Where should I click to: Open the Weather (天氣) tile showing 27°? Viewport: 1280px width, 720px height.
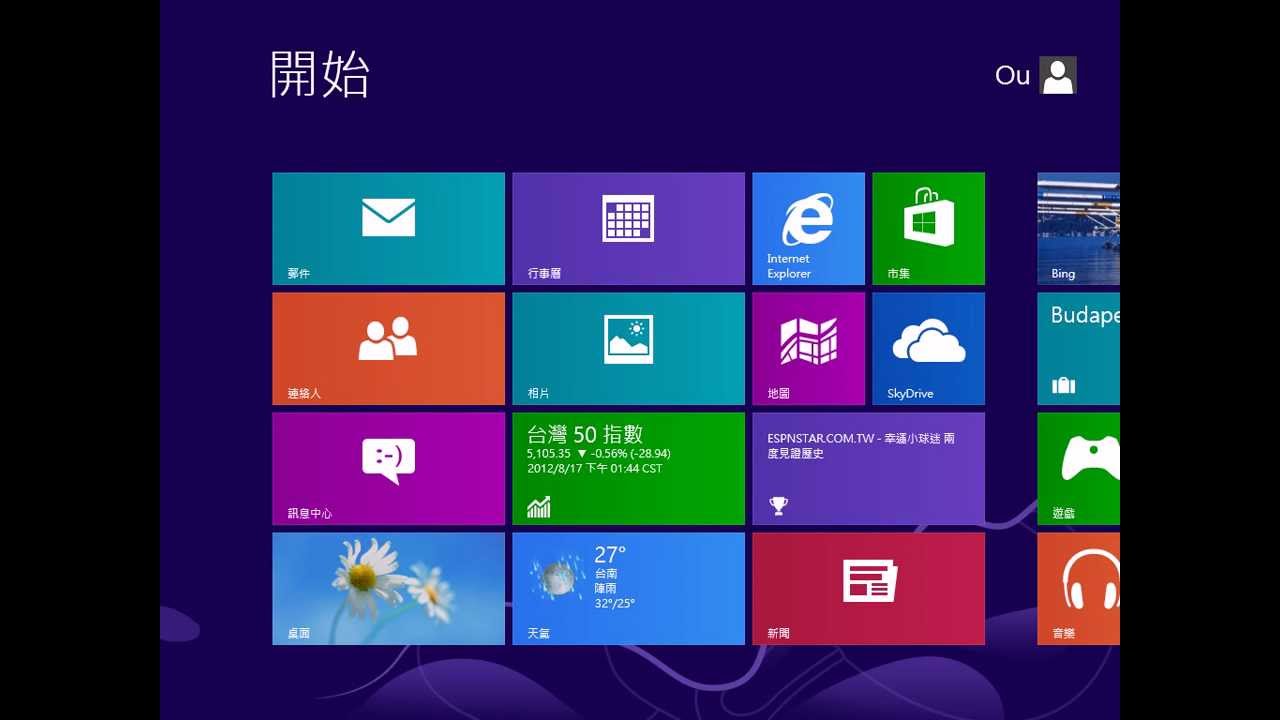pos(628,588)
